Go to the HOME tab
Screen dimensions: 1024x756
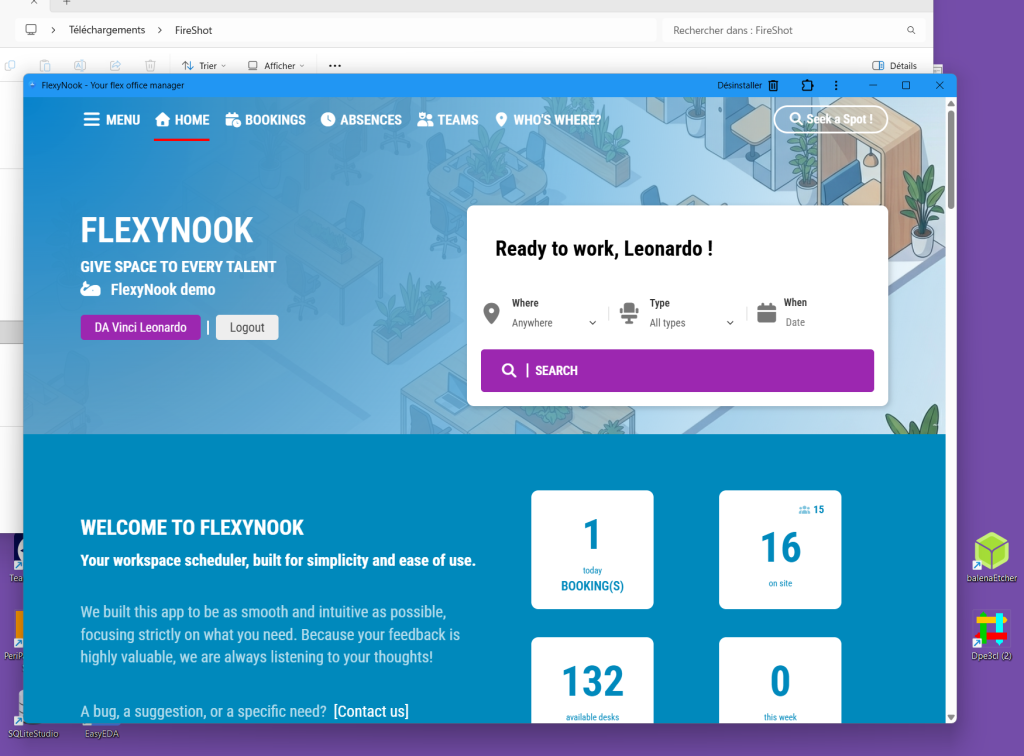coord(182,119)
